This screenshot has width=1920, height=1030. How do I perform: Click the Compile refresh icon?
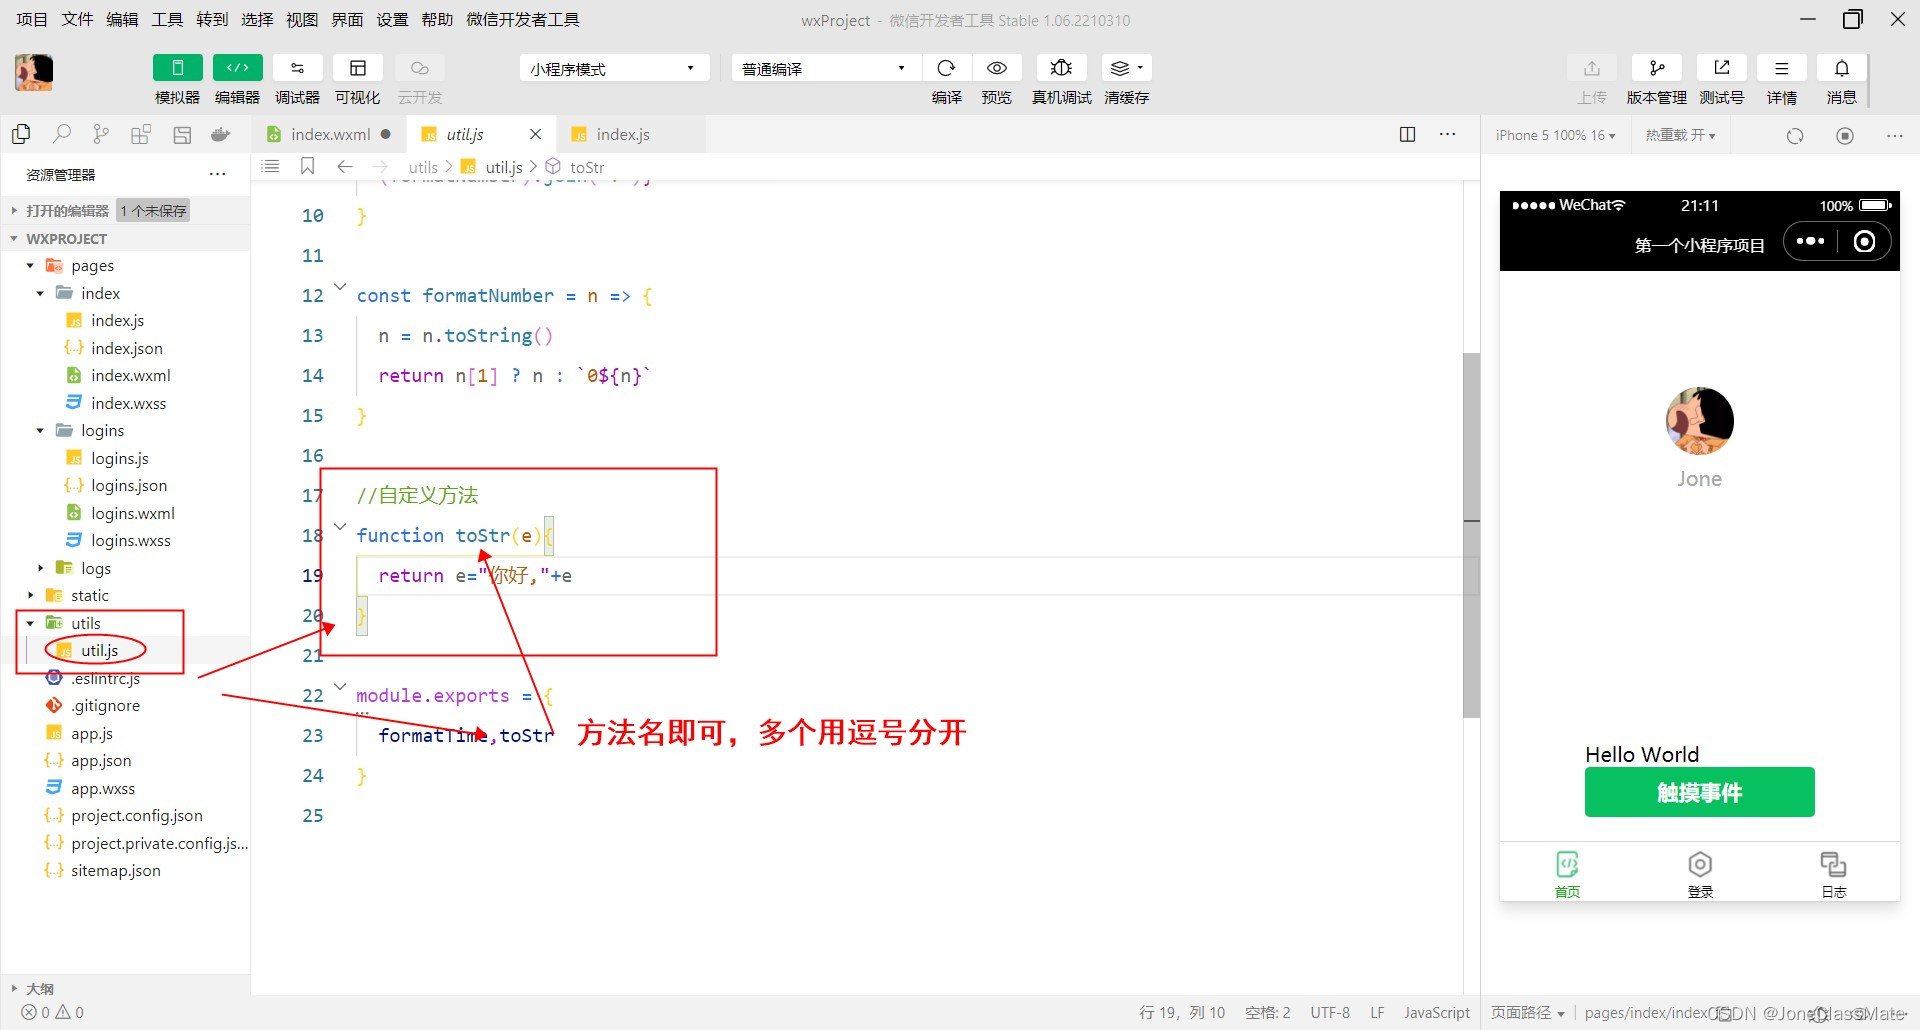(946, 68)
